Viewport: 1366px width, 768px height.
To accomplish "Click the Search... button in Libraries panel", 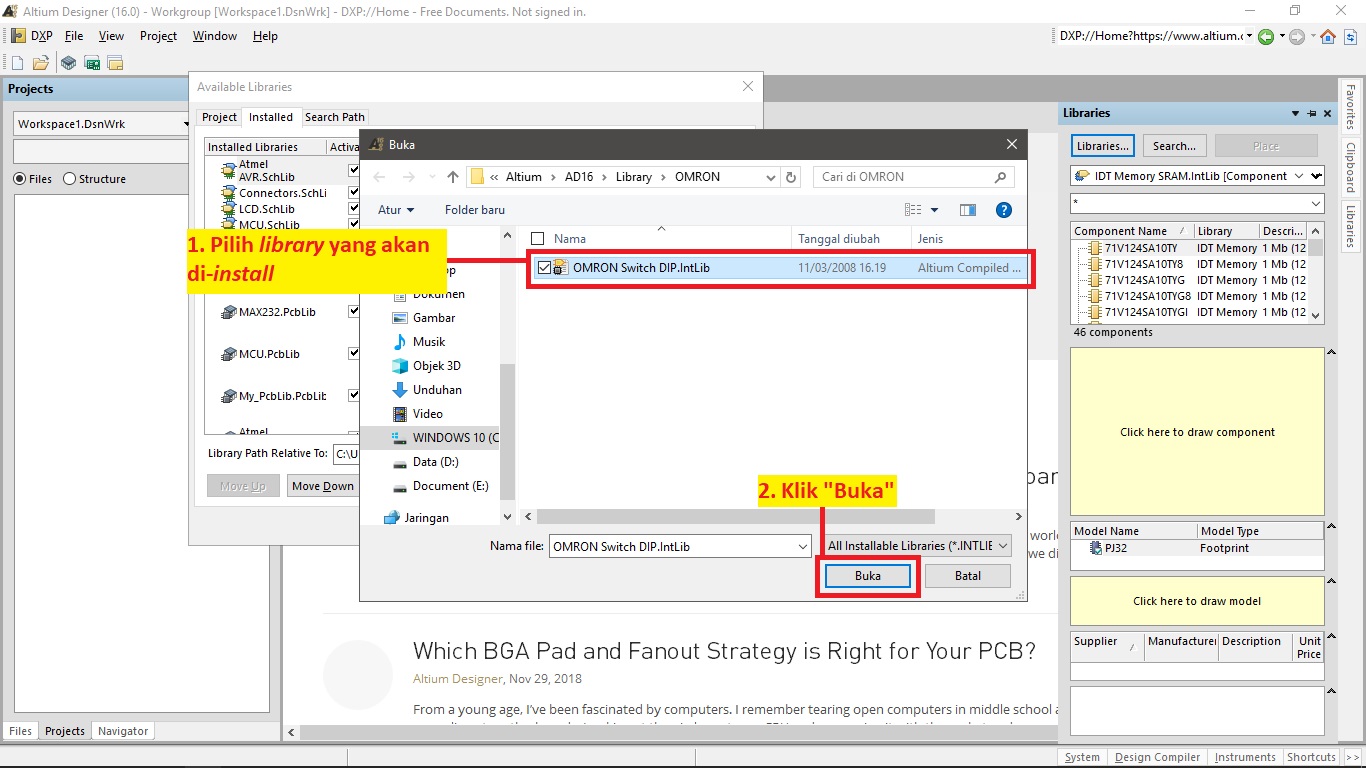I will [1174, 146].
